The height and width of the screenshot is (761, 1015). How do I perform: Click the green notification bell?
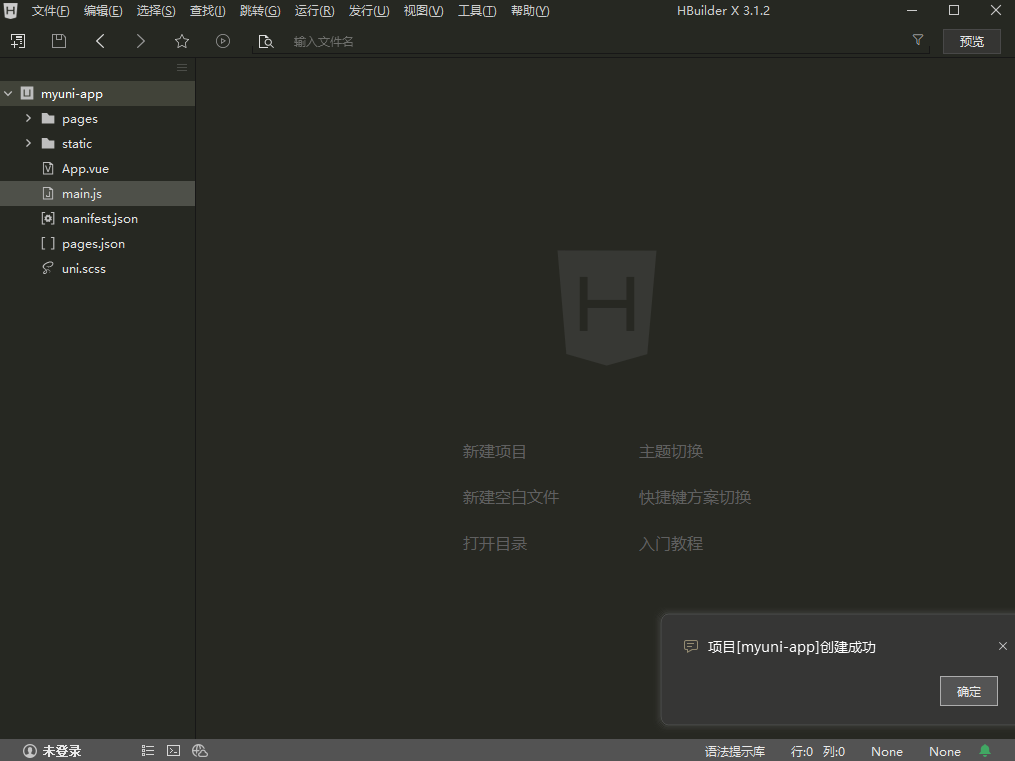[985, 751]
